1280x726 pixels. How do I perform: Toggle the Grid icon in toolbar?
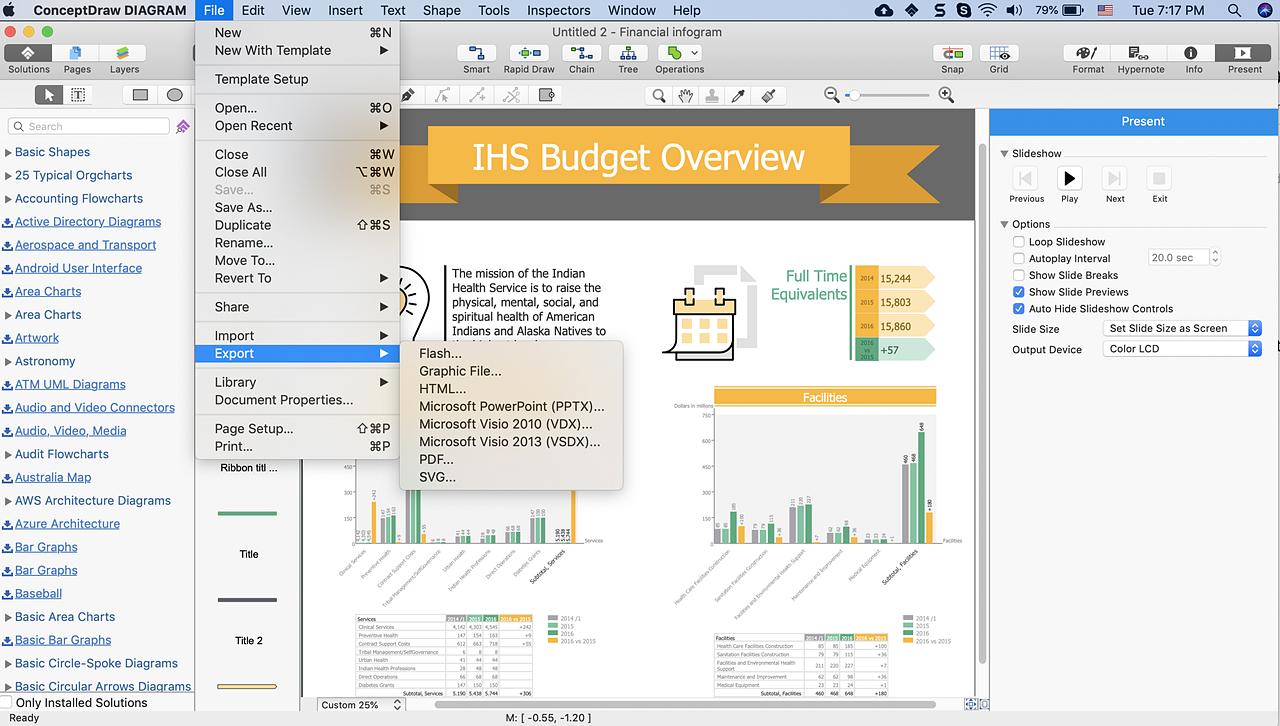pos(999,53)
